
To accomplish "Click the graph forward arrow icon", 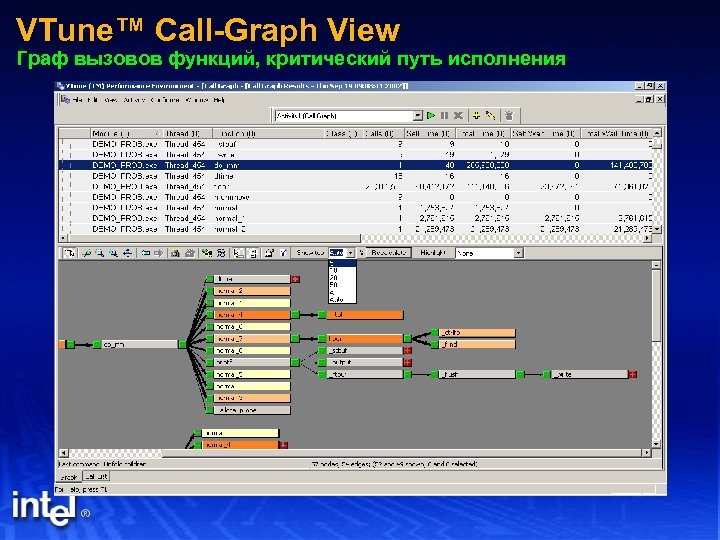I will [158, 253].
